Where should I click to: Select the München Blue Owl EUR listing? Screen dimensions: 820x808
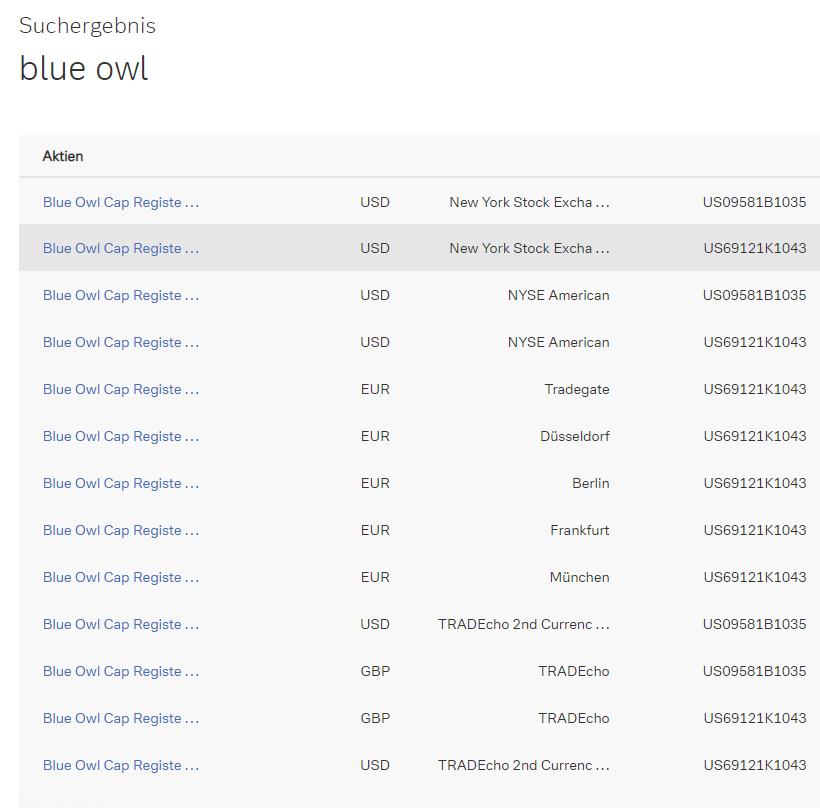[x=120, y=577]
